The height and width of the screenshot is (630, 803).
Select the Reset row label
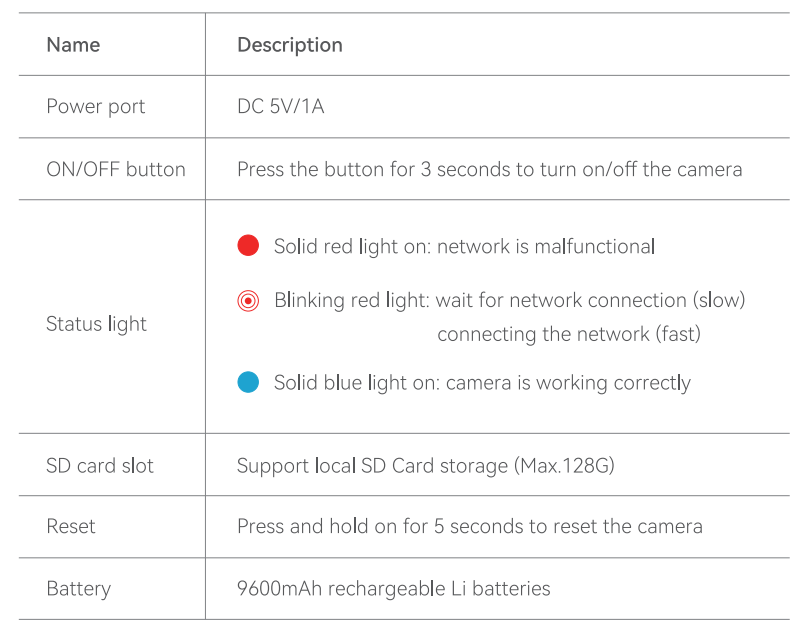tap(71, 527)
